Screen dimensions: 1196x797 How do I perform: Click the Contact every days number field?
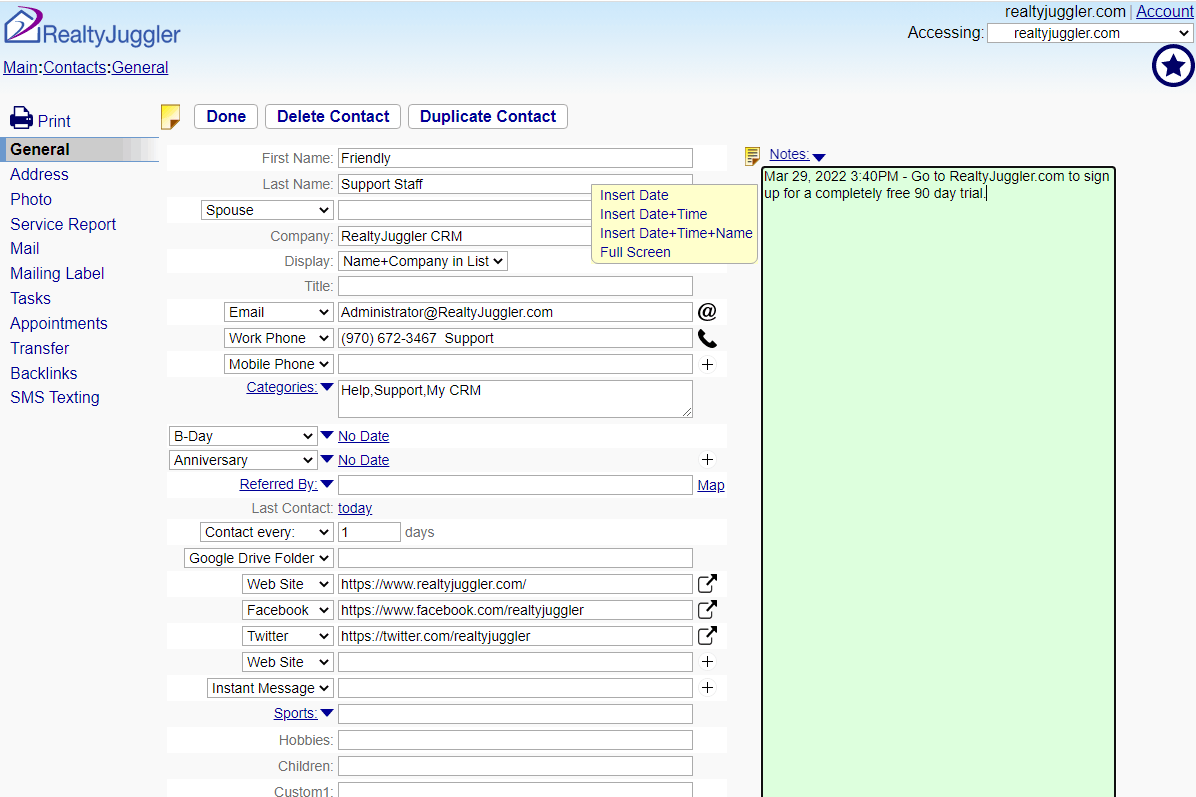point(369,532)
